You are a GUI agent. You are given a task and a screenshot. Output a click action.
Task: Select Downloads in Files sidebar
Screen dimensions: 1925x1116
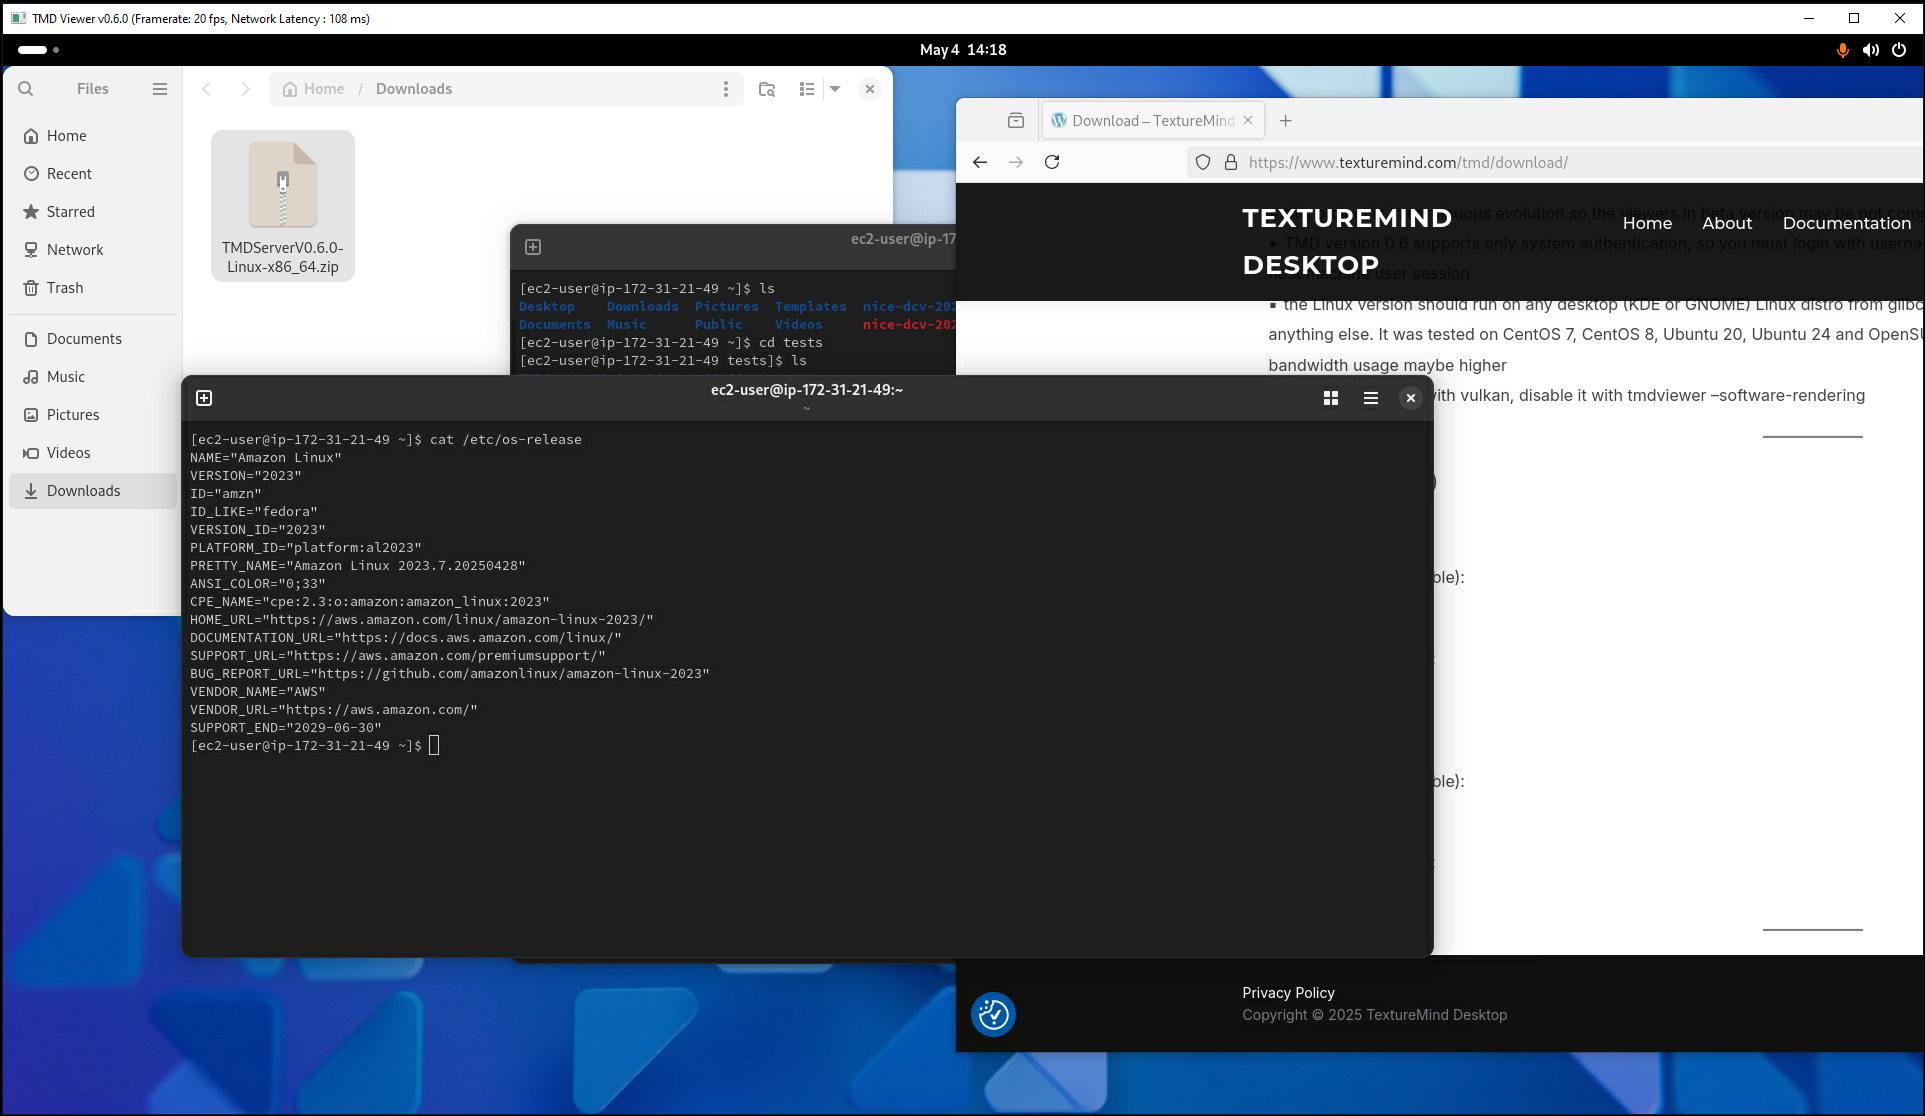pyautogui.click(x=94, y=491)
